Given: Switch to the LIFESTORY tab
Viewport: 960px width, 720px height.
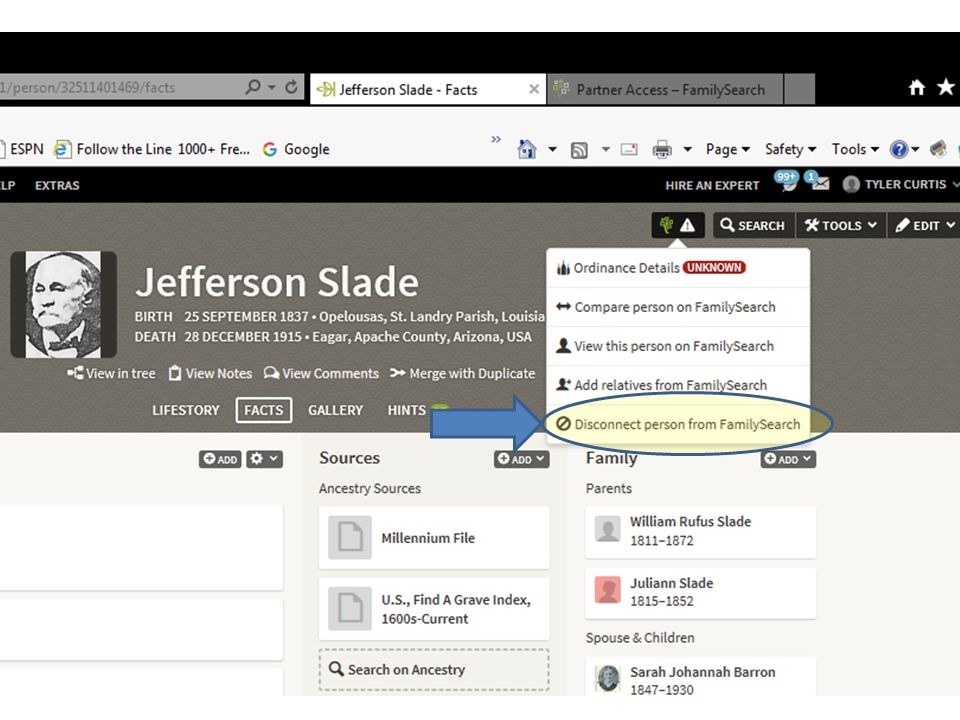Looking at the screenshot, I should [186, 410].
